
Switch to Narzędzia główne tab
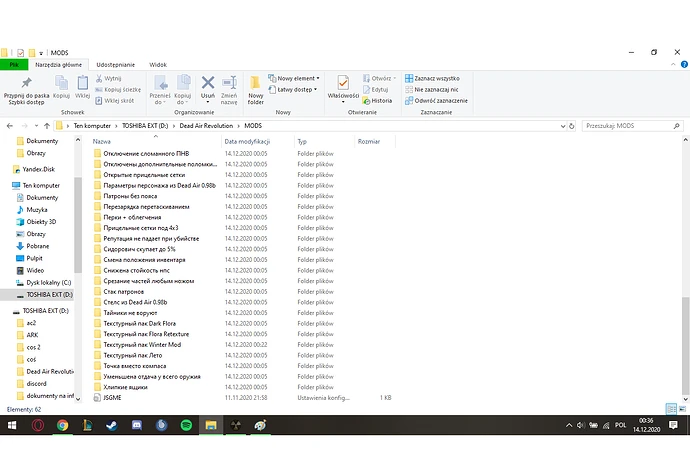pos(59,65)
